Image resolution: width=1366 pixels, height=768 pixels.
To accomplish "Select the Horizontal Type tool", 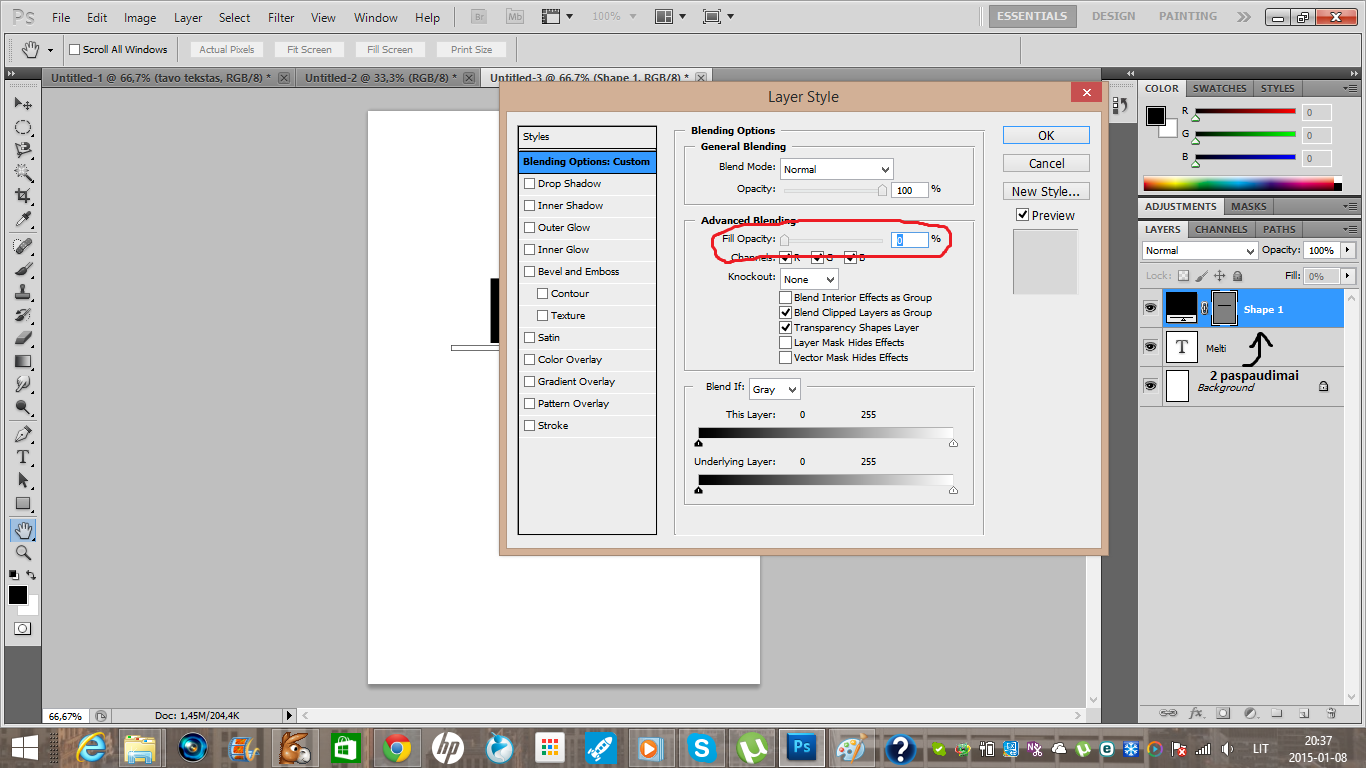I will [x=22, y=457].
